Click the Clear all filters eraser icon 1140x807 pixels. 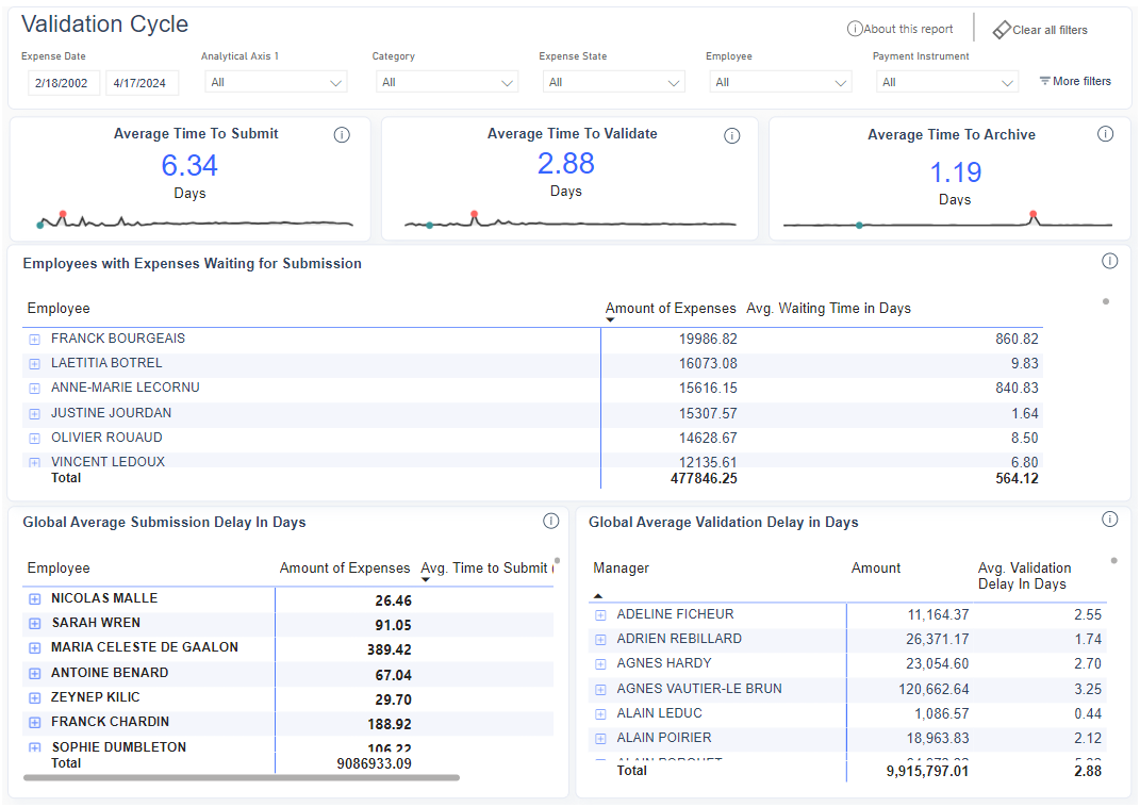point(1001,30)
